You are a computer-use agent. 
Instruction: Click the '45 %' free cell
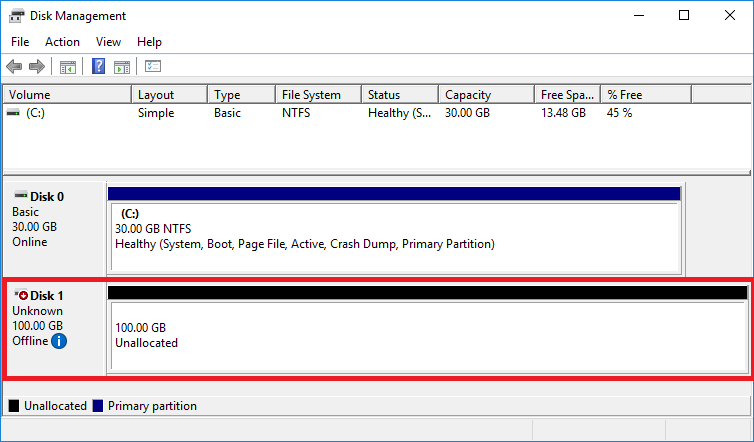click(619, 113)
